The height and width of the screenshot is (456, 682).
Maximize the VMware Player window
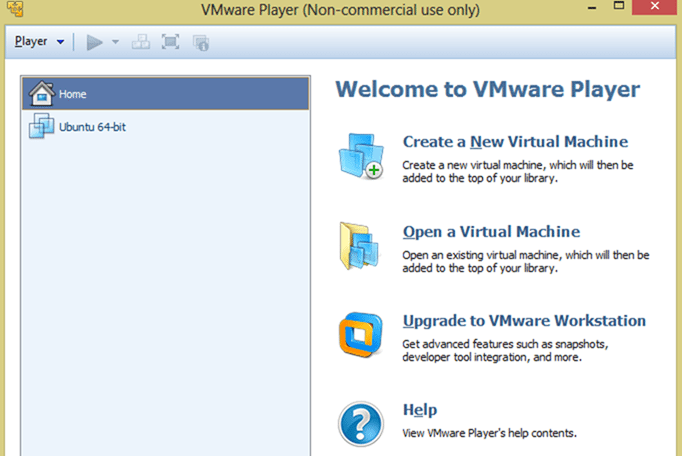[619, 7]
